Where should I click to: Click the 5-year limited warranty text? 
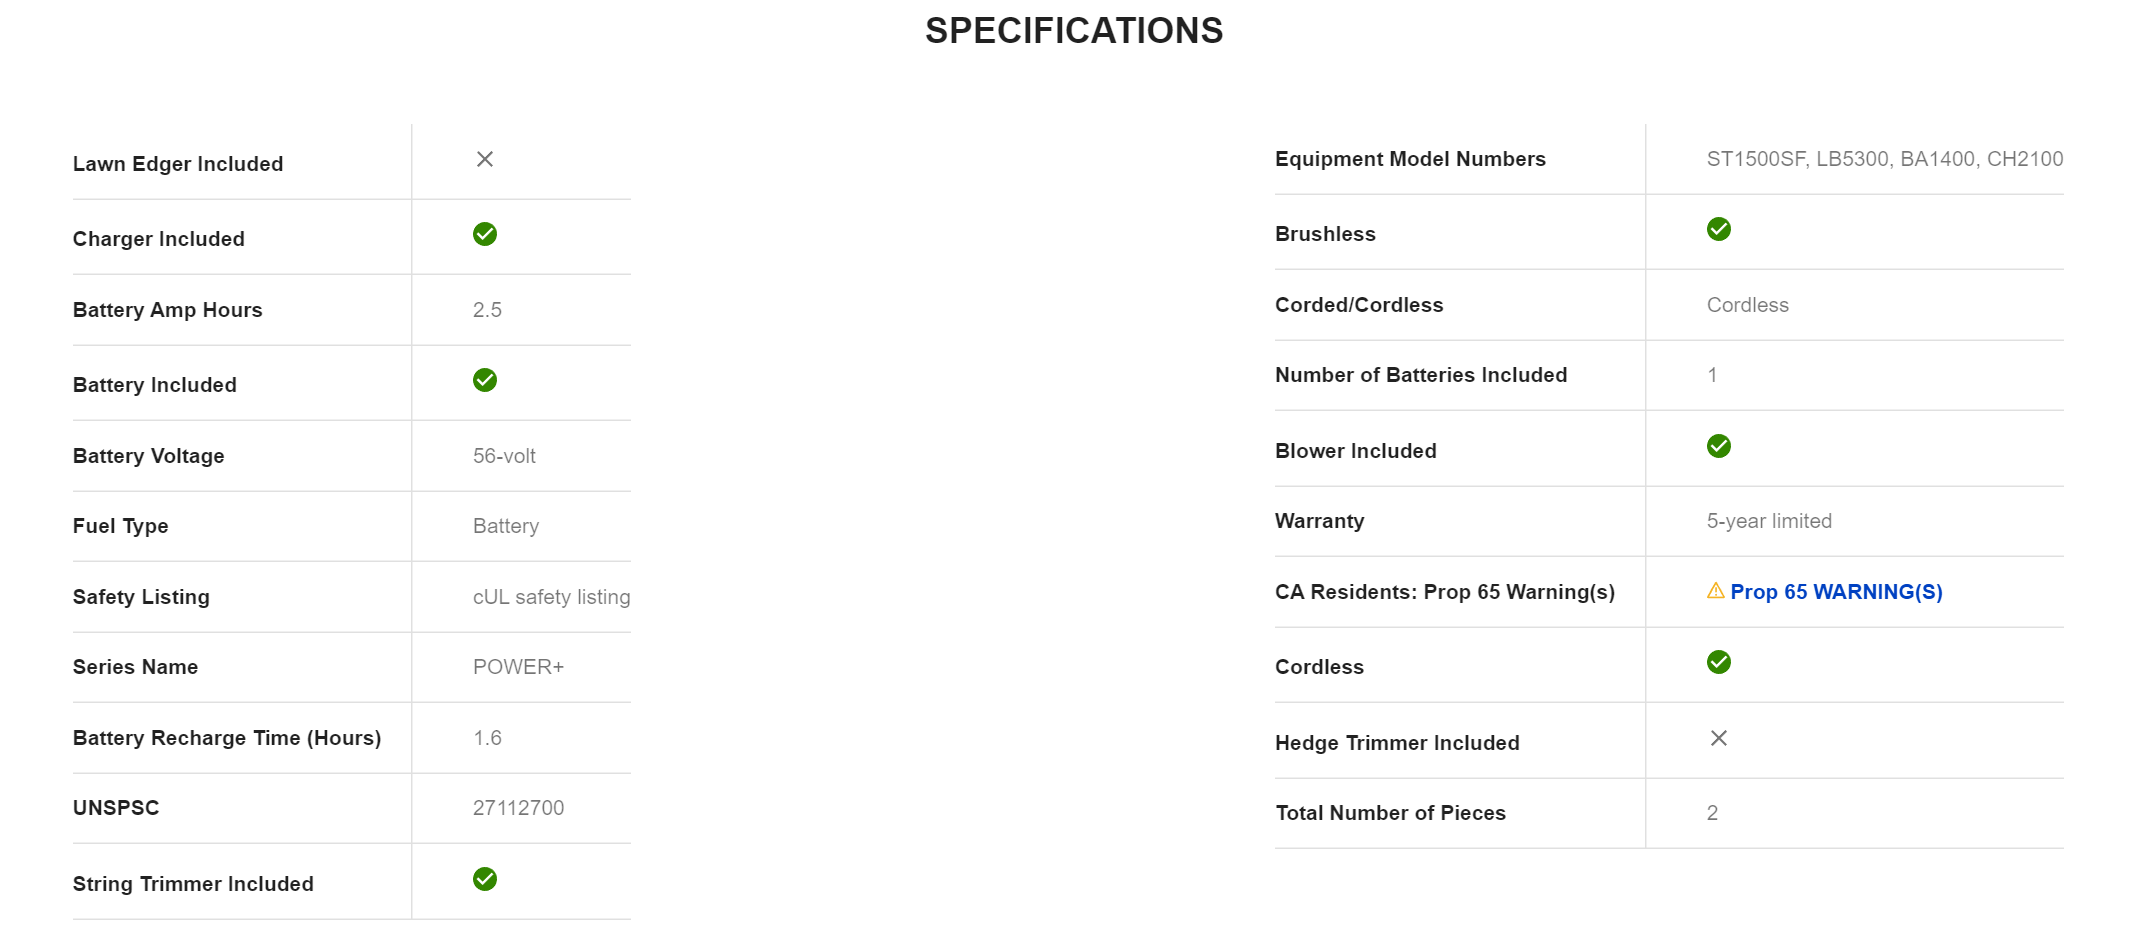tap(1769, 521)
